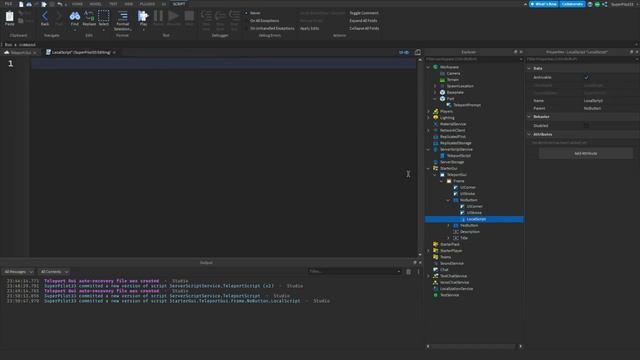Select the SCRIPT ribbon tab
This screenshot has width=640, height=360.
pos(179,4)
